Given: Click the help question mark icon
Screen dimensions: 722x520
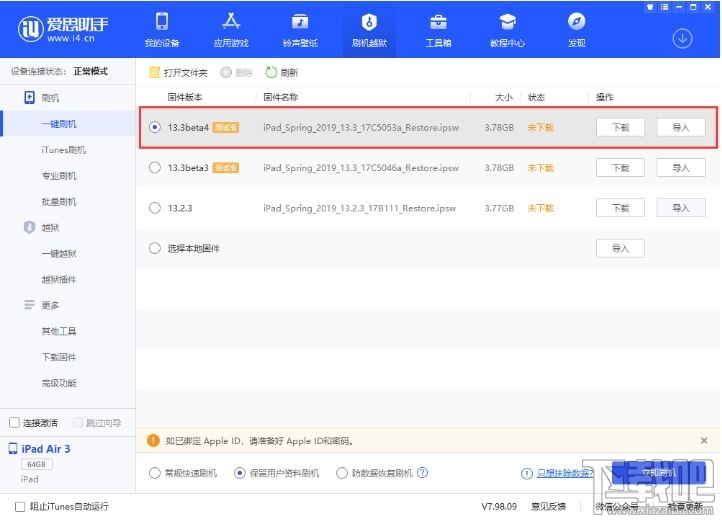Looking at the screenshot, I should tap(422, 473).
